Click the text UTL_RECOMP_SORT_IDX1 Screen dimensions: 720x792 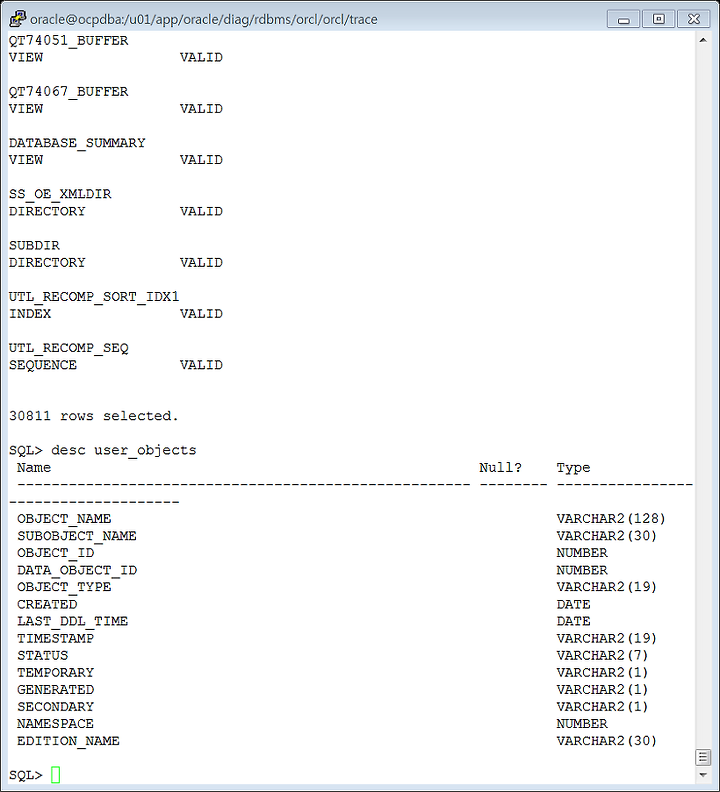[x=94, y=296]
